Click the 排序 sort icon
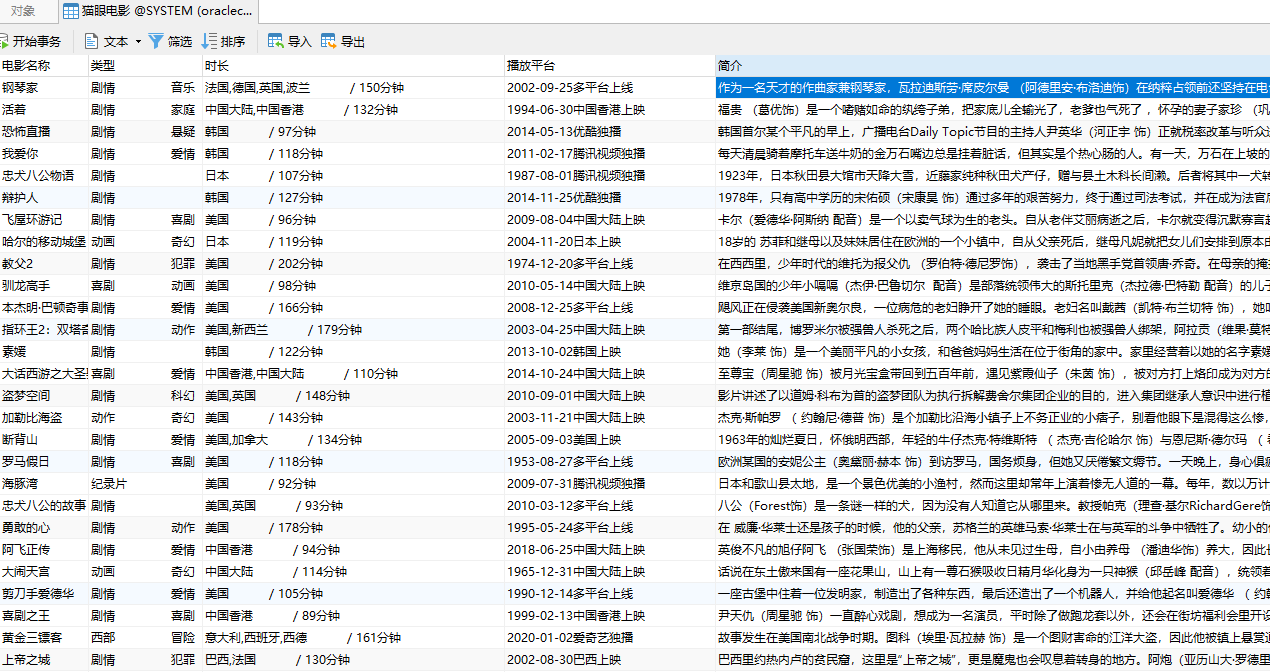This screenshot has width=1270, height=672. click(x=209, y=41)
